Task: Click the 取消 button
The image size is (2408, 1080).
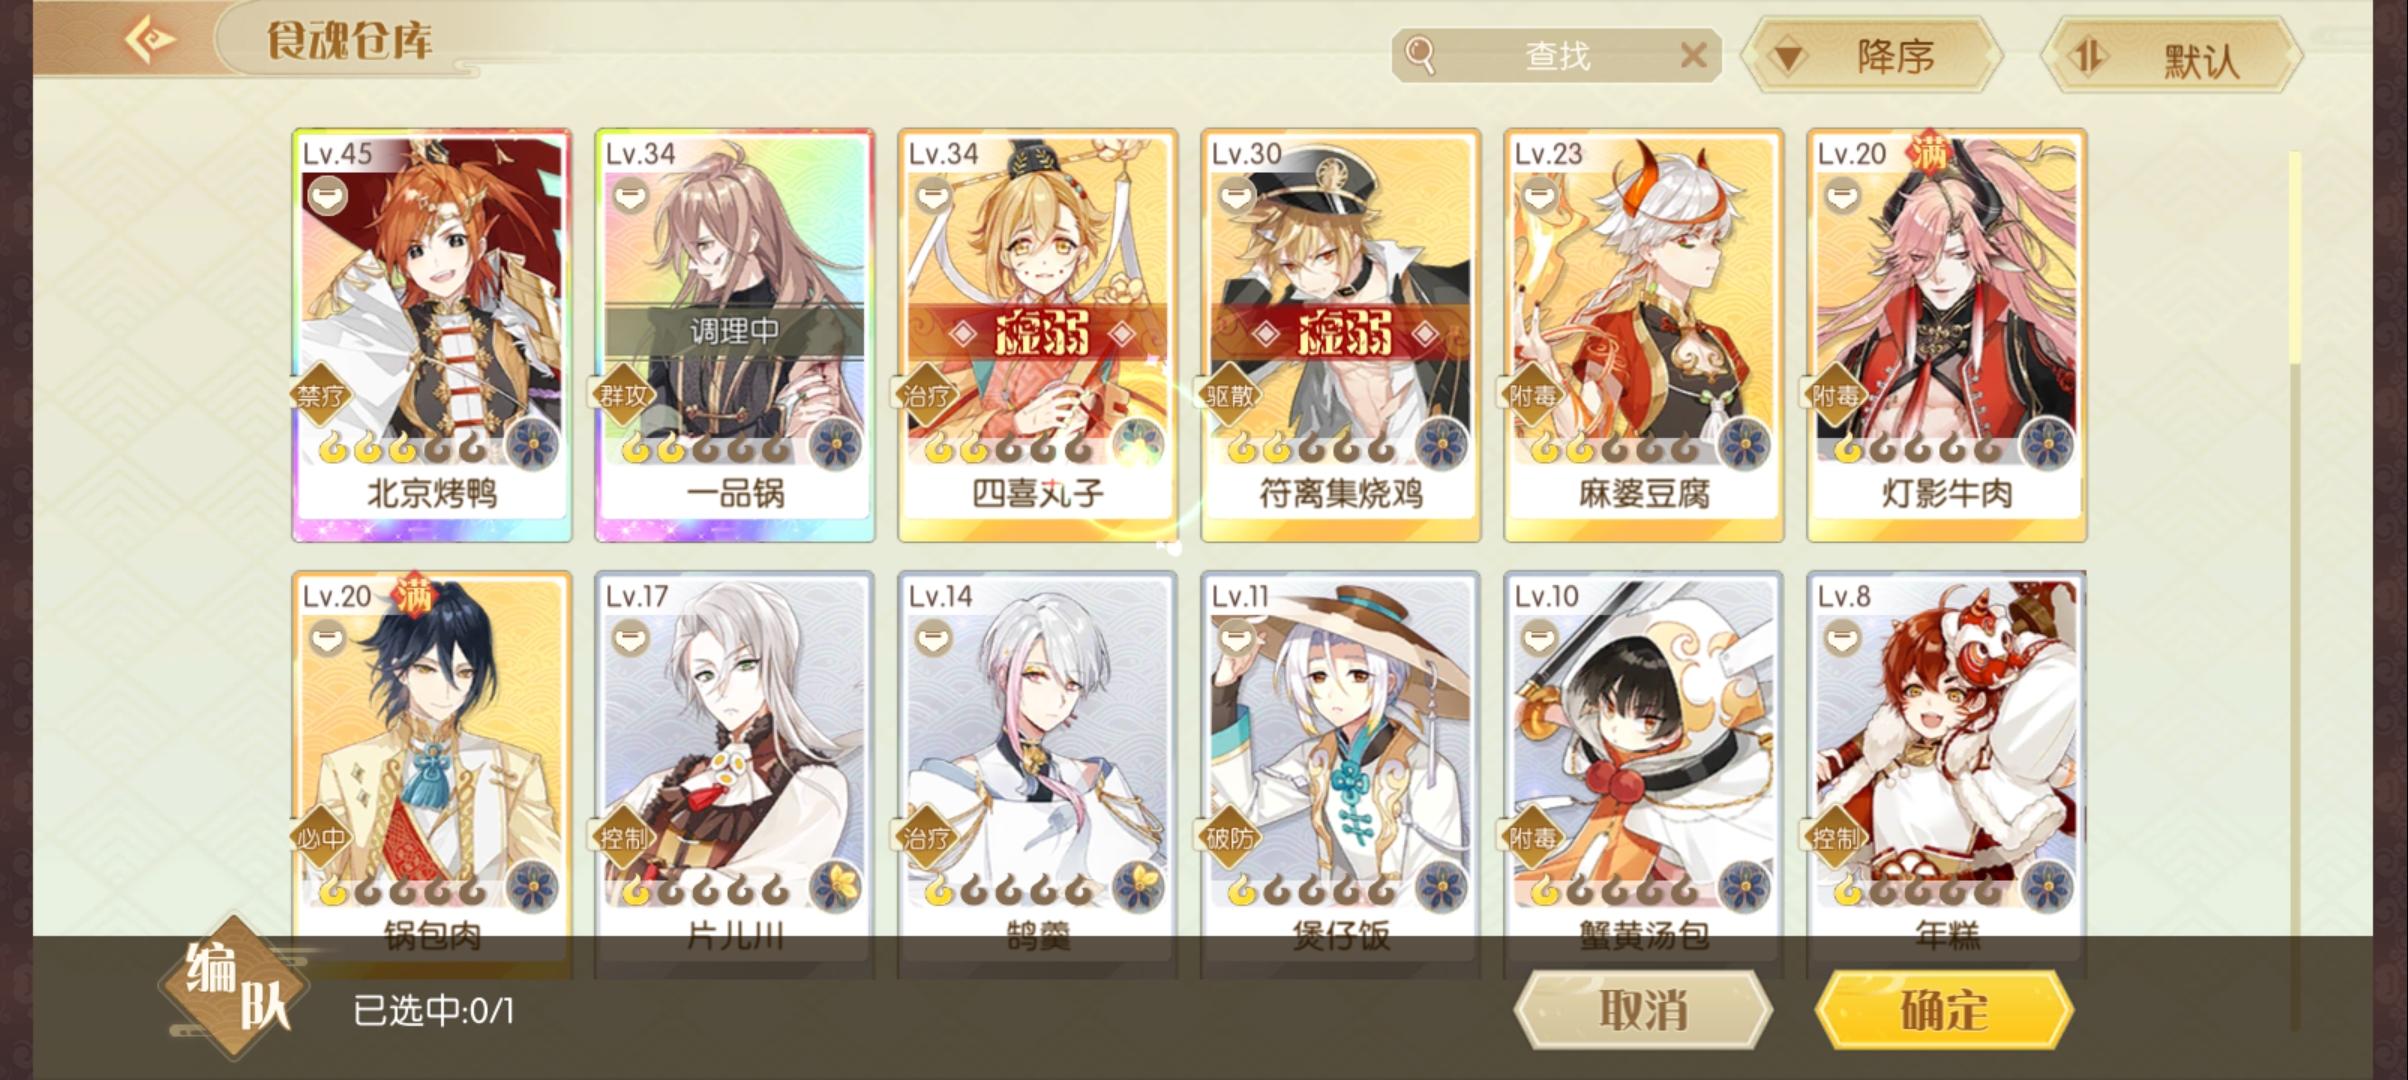Action: click(x=1642, y=1009)
